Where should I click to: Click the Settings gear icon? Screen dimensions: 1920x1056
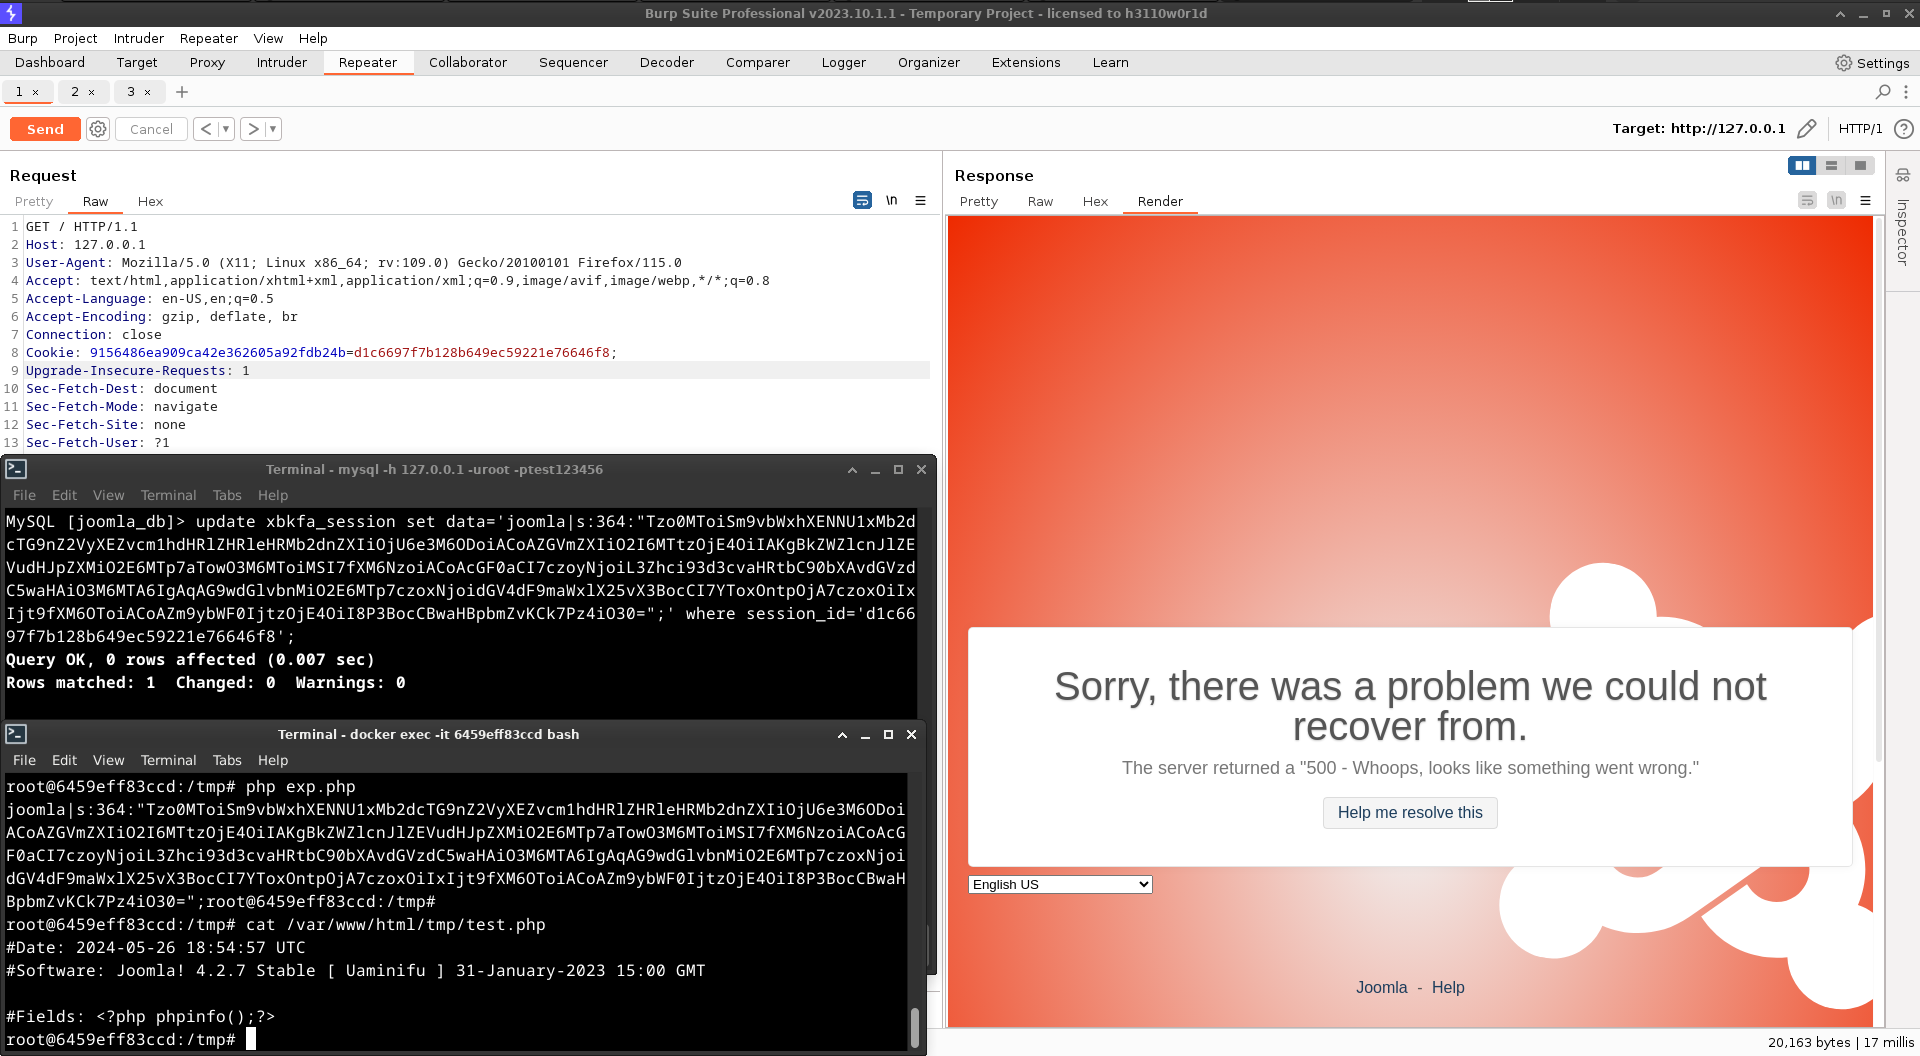point(1843,63)
